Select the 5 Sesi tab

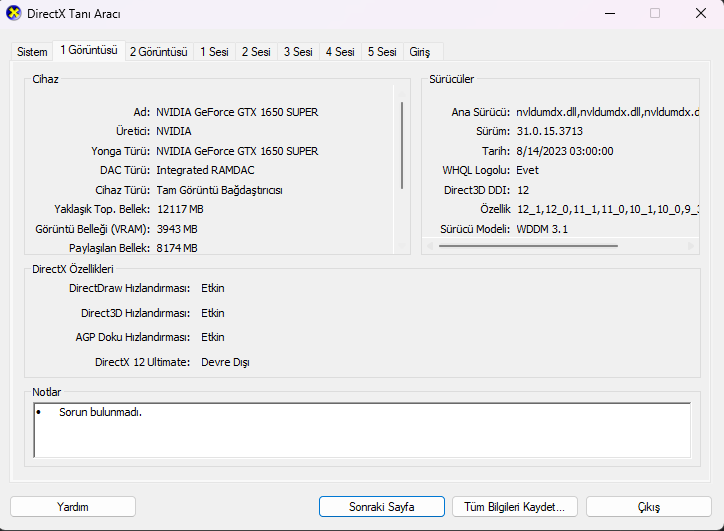click(x=382, y=52)
